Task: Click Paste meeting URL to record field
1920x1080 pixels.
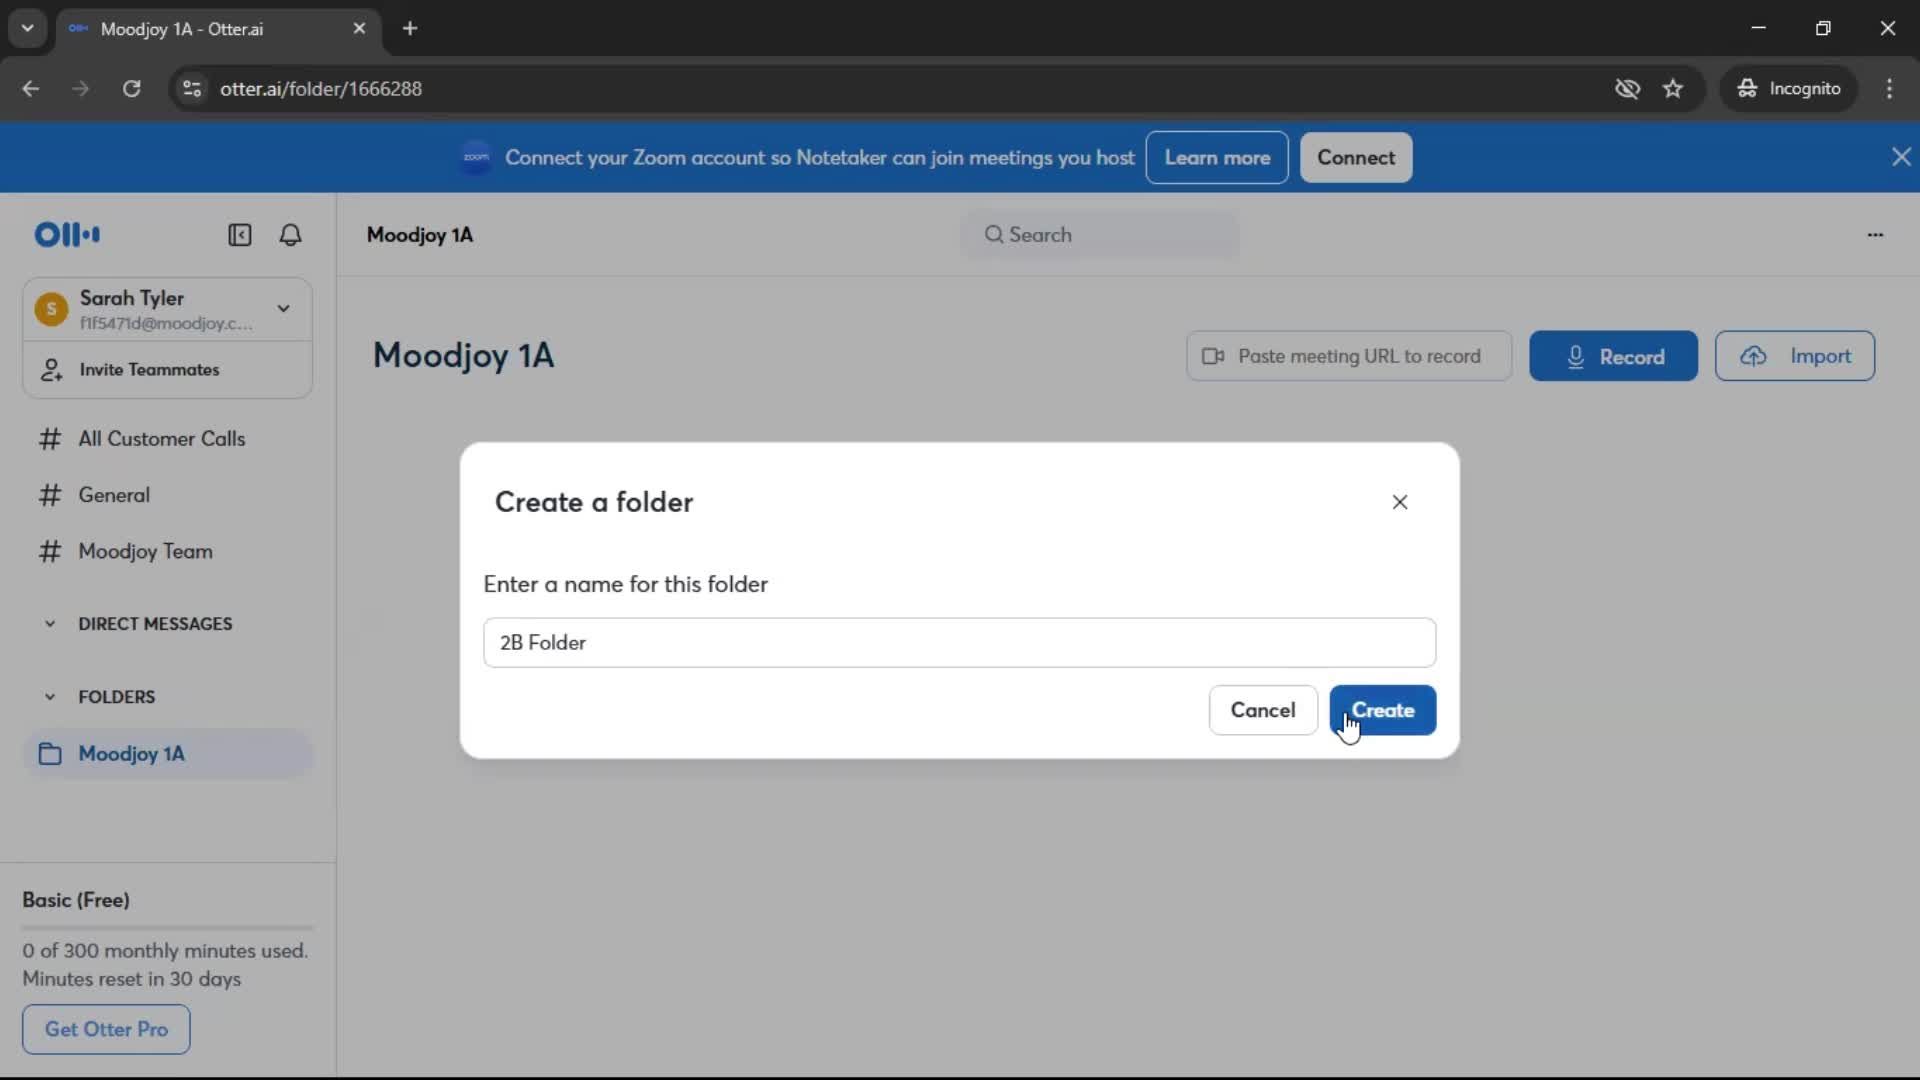Action: (1349, 356)
